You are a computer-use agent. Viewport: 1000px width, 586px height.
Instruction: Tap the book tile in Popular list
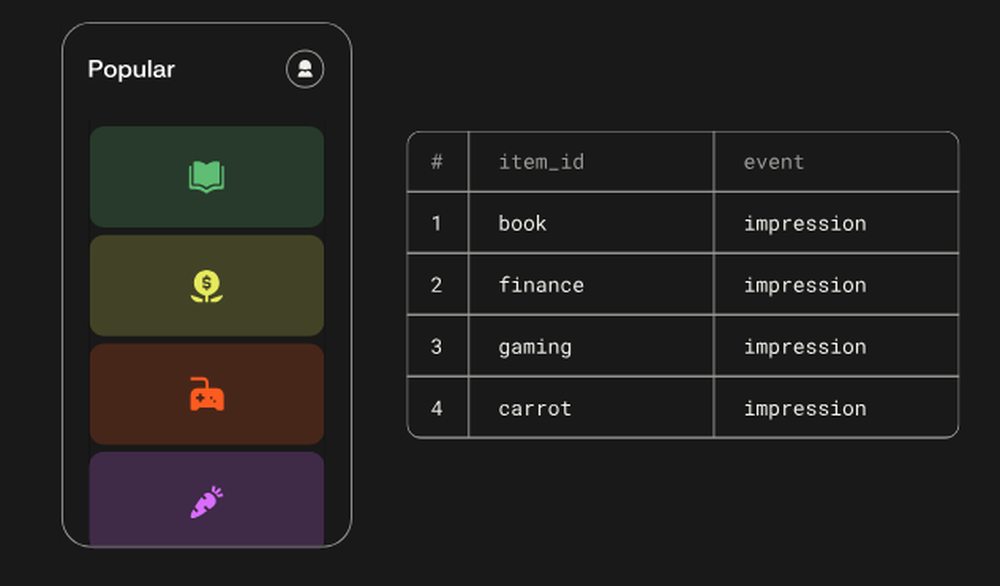(x=206, y=177)
